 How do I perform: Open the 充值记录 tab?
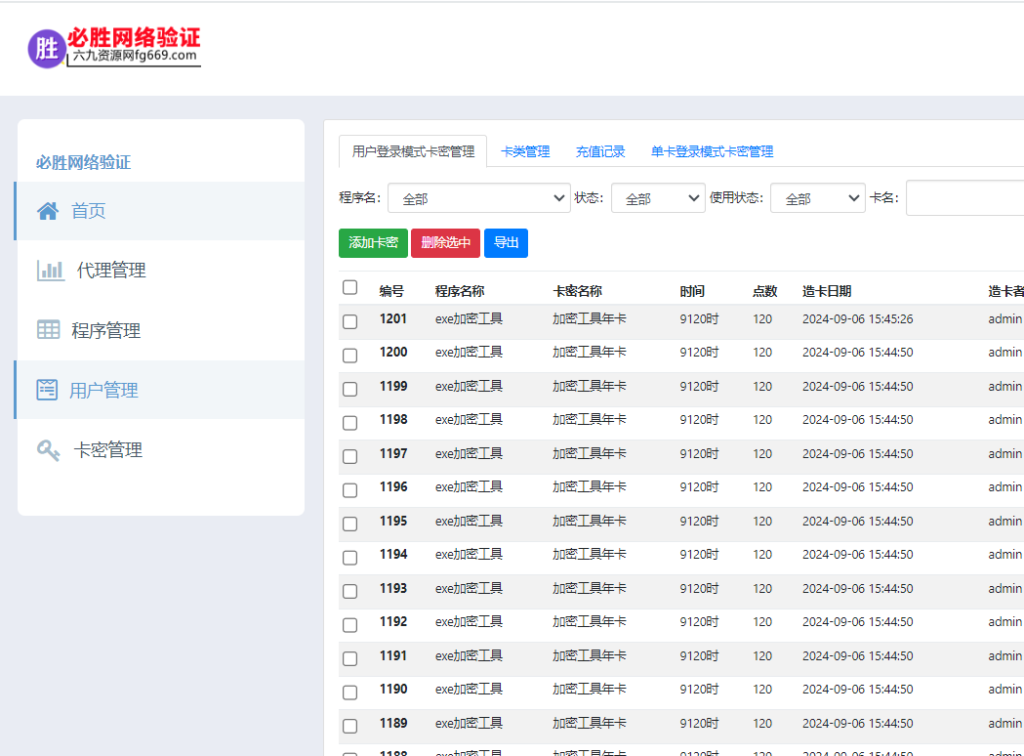[x=600, y=152]
